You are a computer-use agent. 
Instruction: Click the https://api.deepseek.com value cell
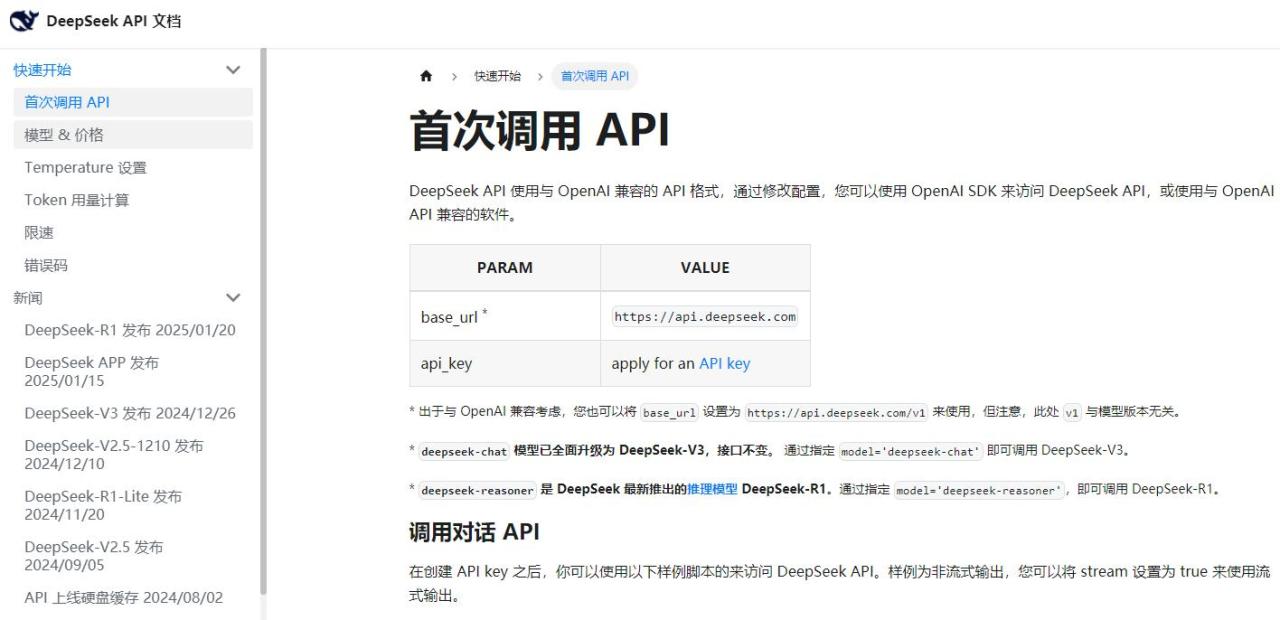(705, 317)
